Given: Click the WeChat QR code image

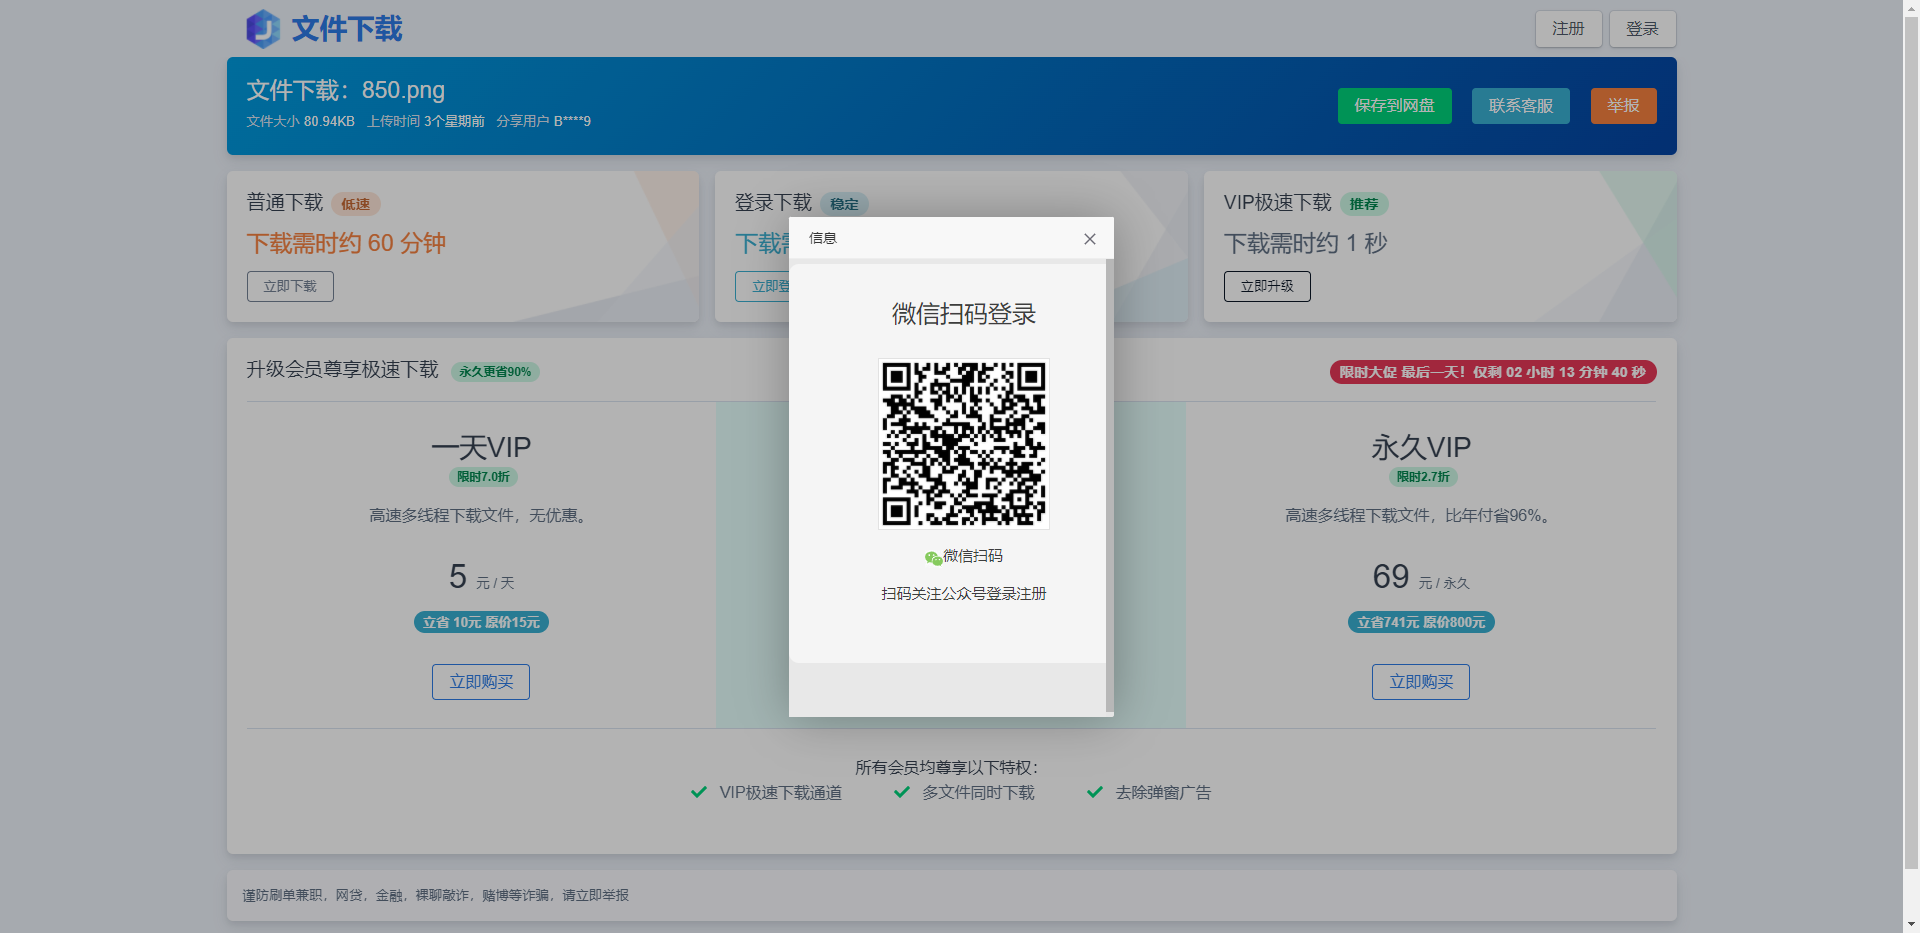Looking at the screenshot, I should (x=964, y=444).
